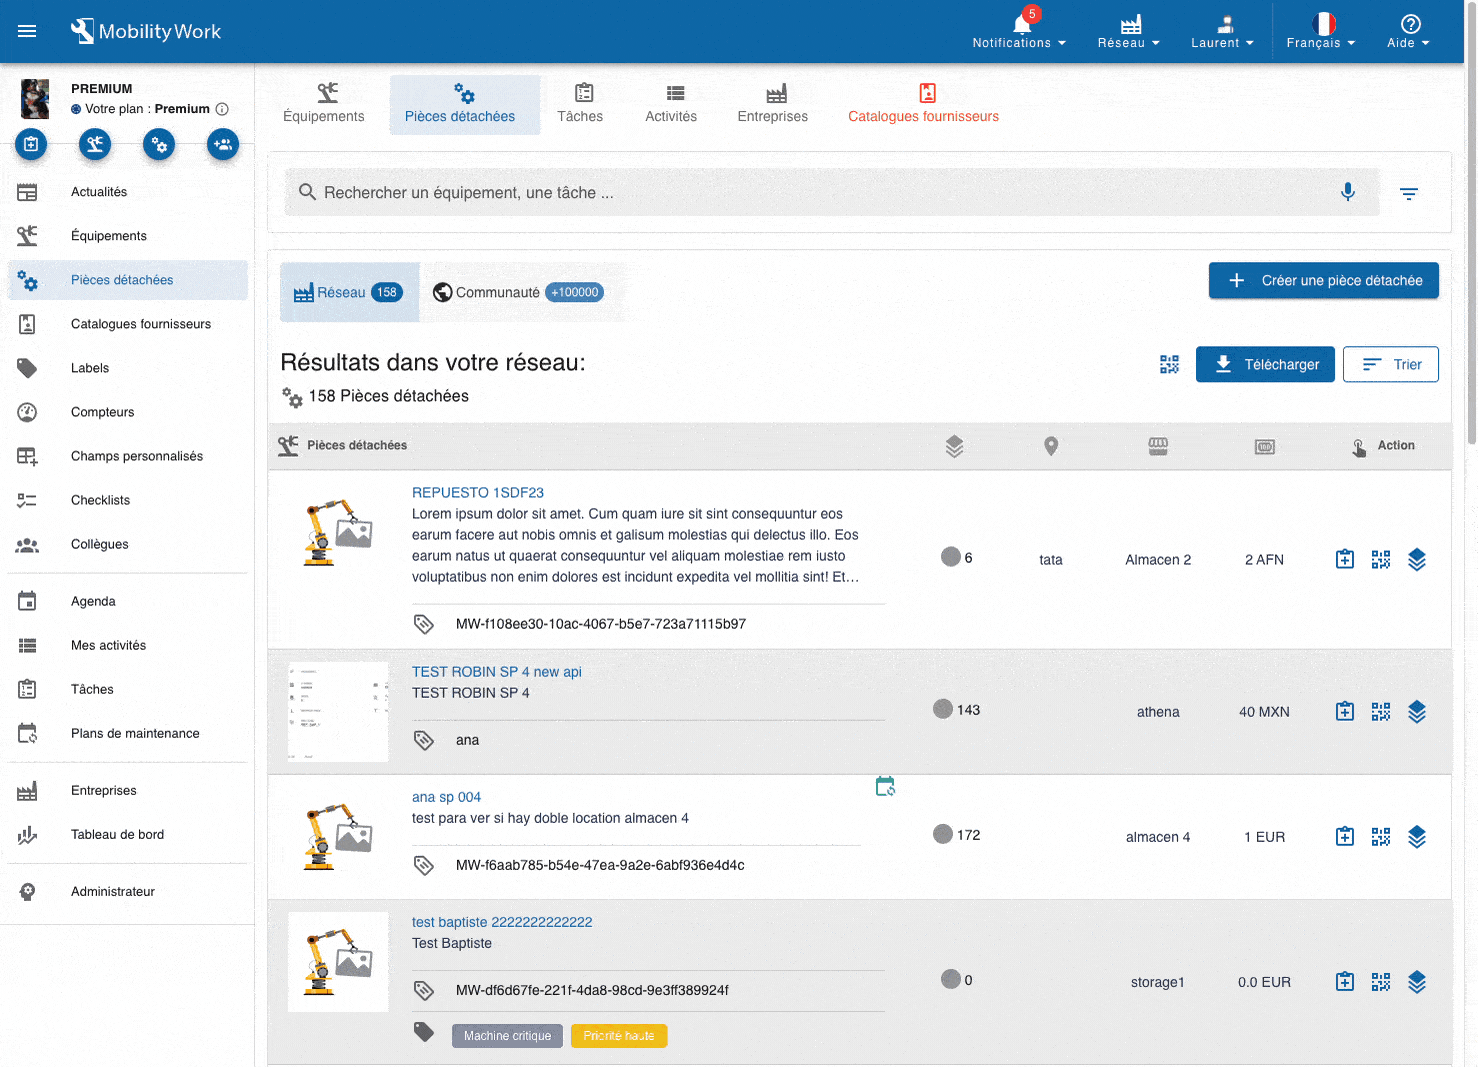Switch to the Catalogues fournisseurs tab
Image resolution: width=1478 pixels, height=1067 pixels.
[923, 104]
